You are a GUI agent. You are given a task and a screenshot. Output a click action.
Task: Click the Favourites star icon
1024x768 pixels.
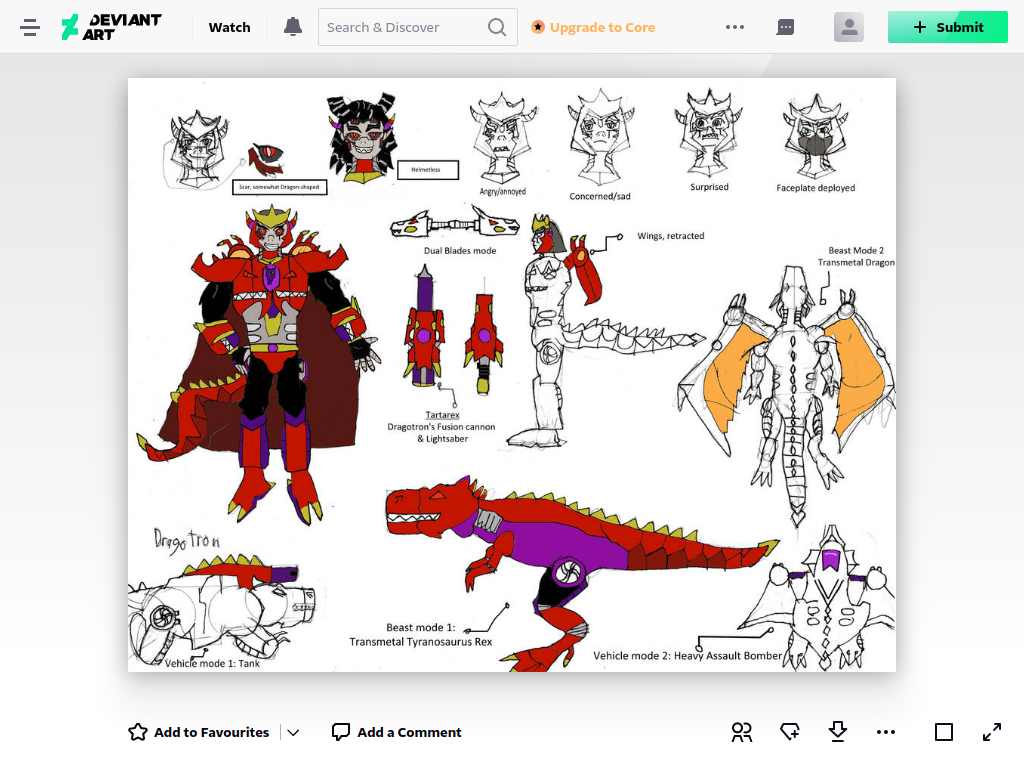point(138,732)
